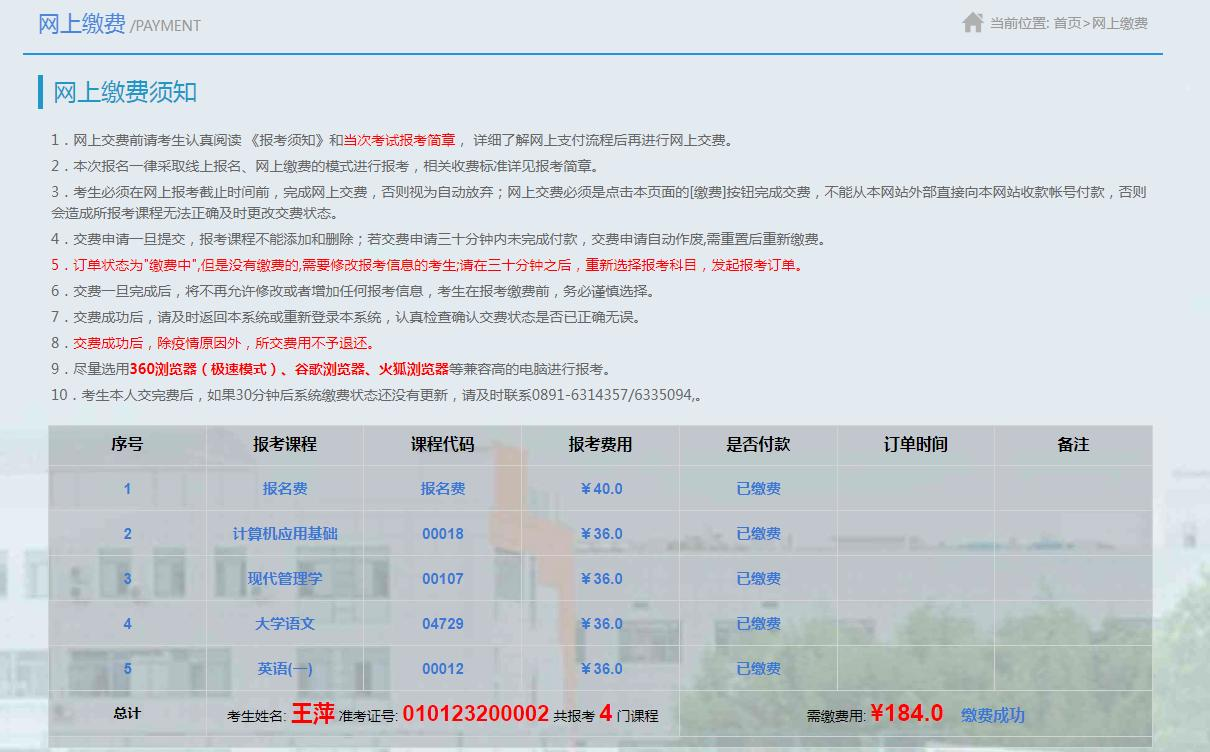
Task: Select the 计算机应用基础 course row
Action: 285,534
